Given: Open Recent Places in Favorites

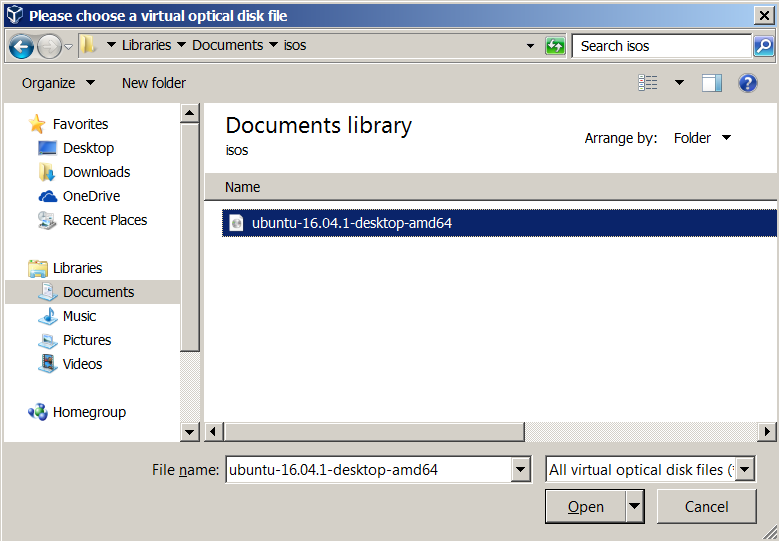Looking at the screenshot, I should (x=105, y=220).
